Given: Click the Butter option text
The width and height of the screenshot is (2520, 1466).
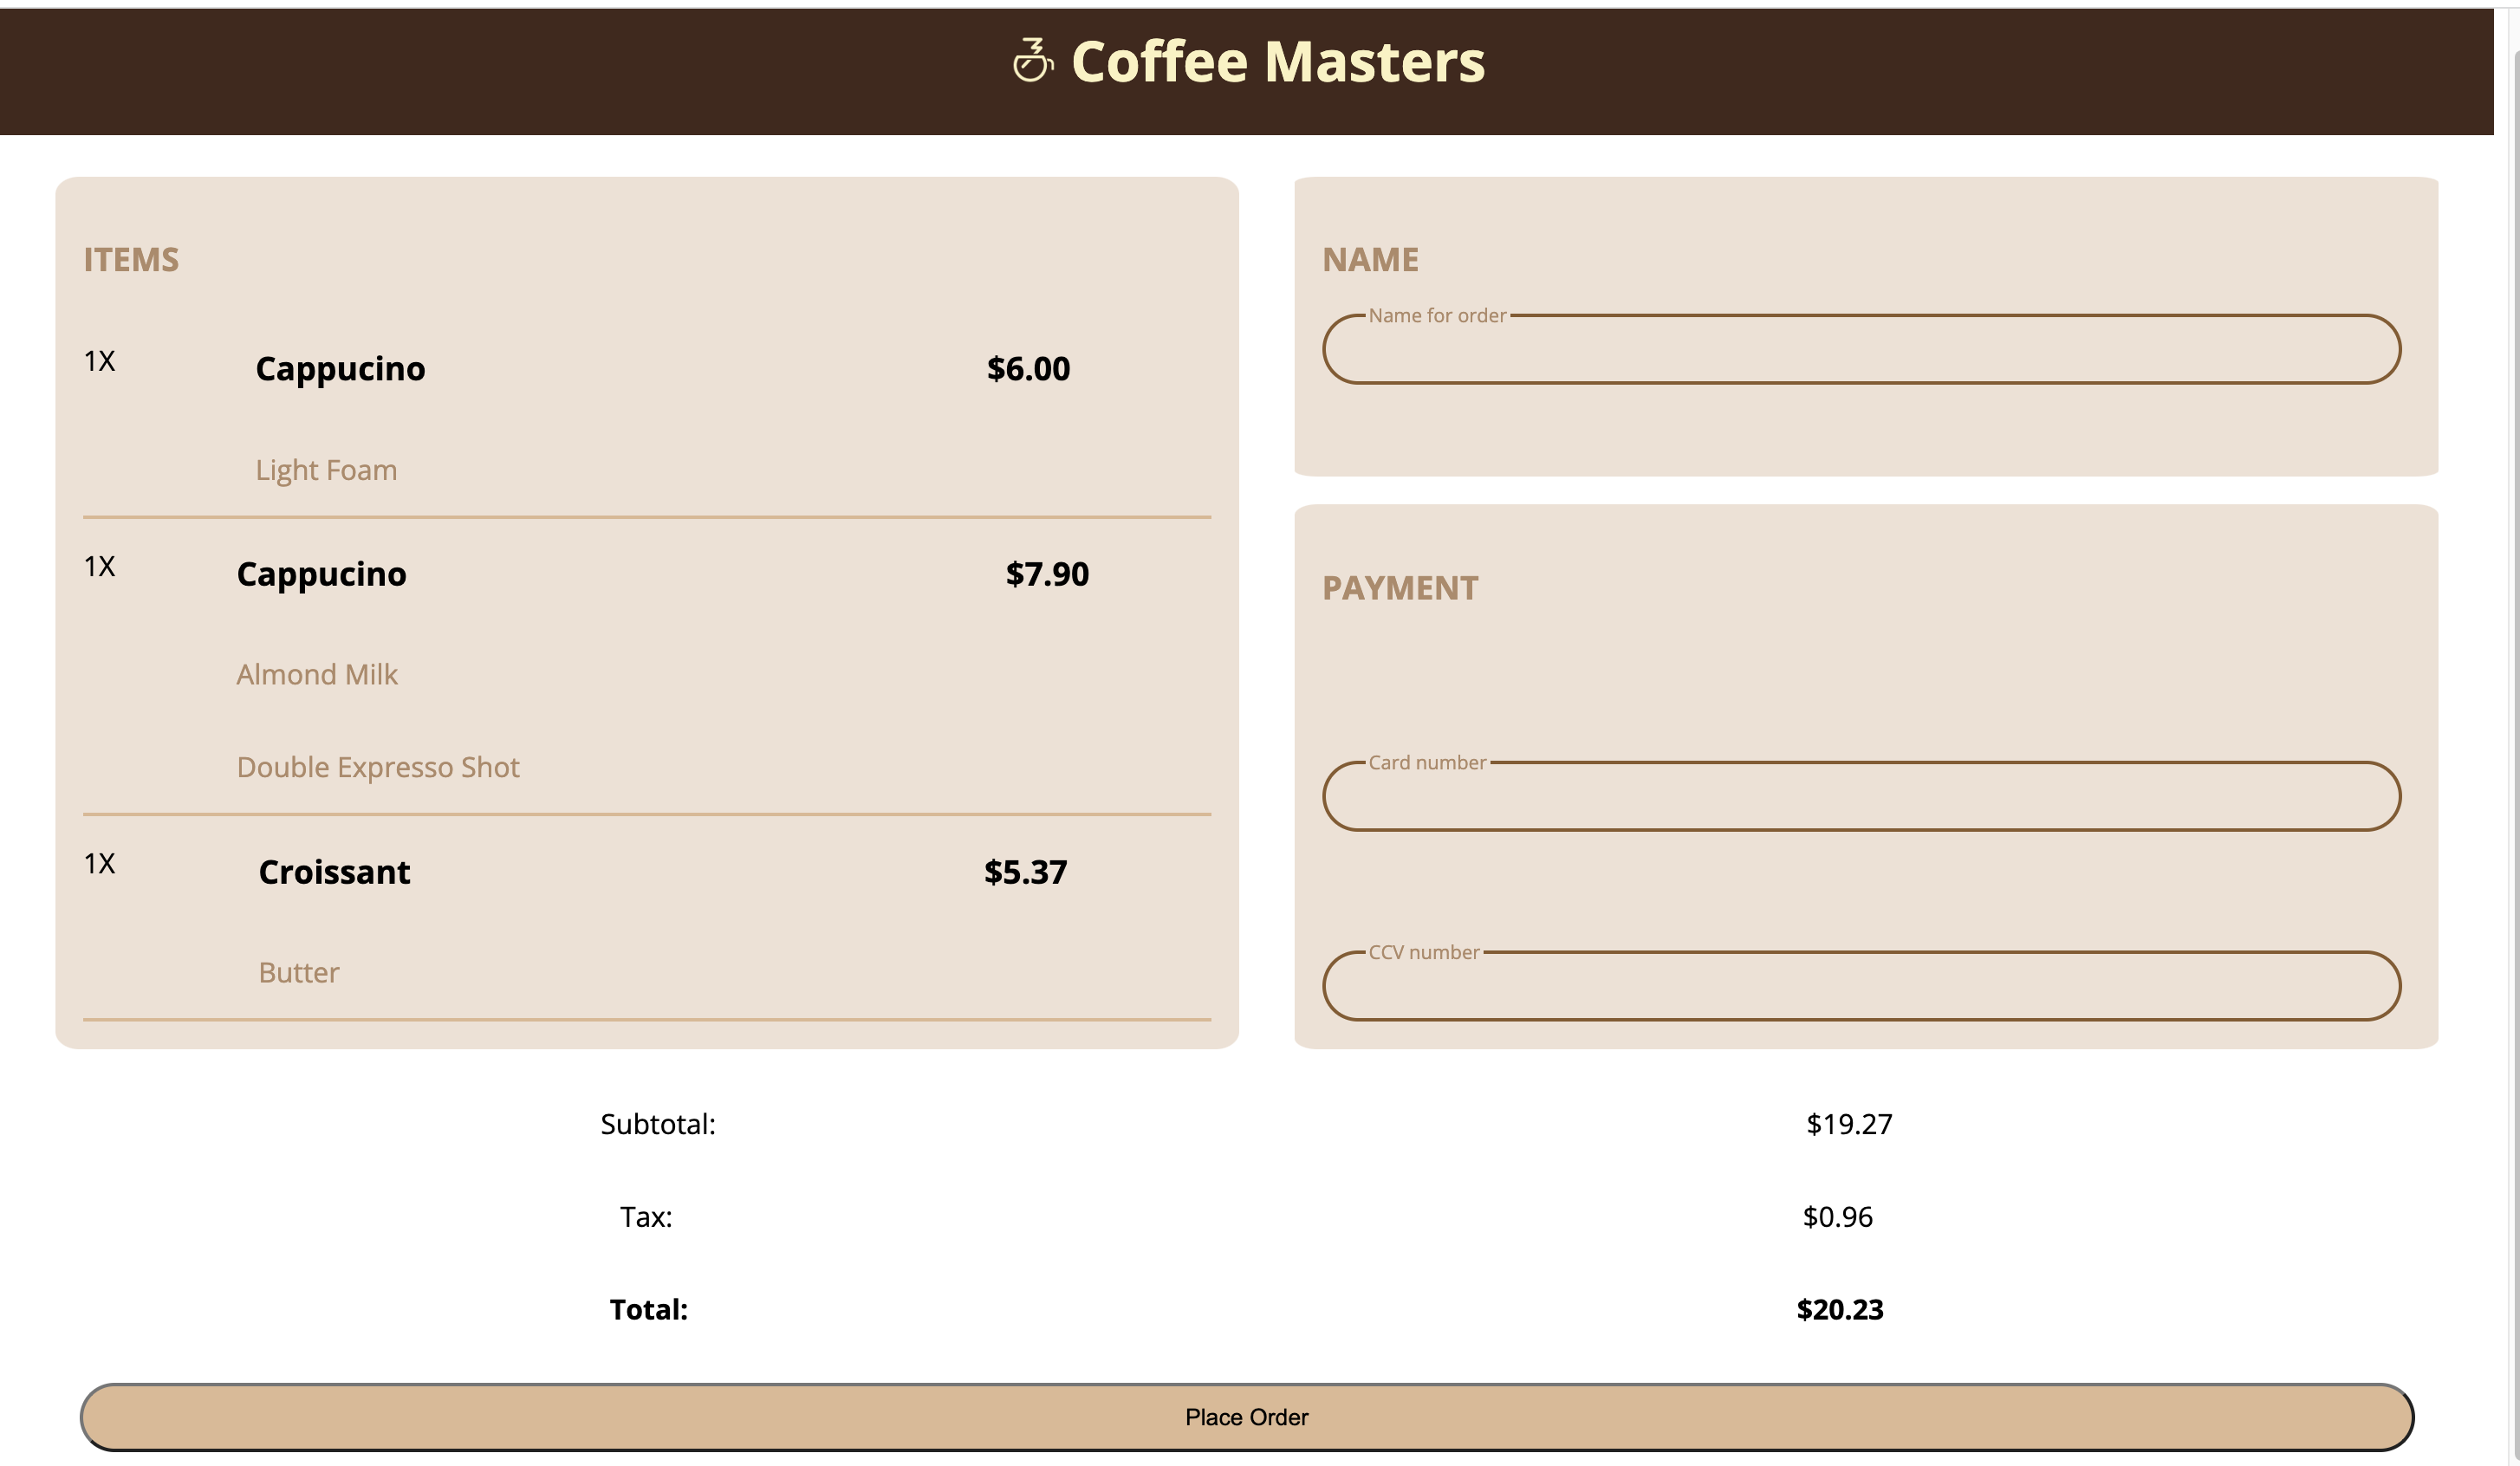Looking at the screenshot, I should [x=299, y=973].
